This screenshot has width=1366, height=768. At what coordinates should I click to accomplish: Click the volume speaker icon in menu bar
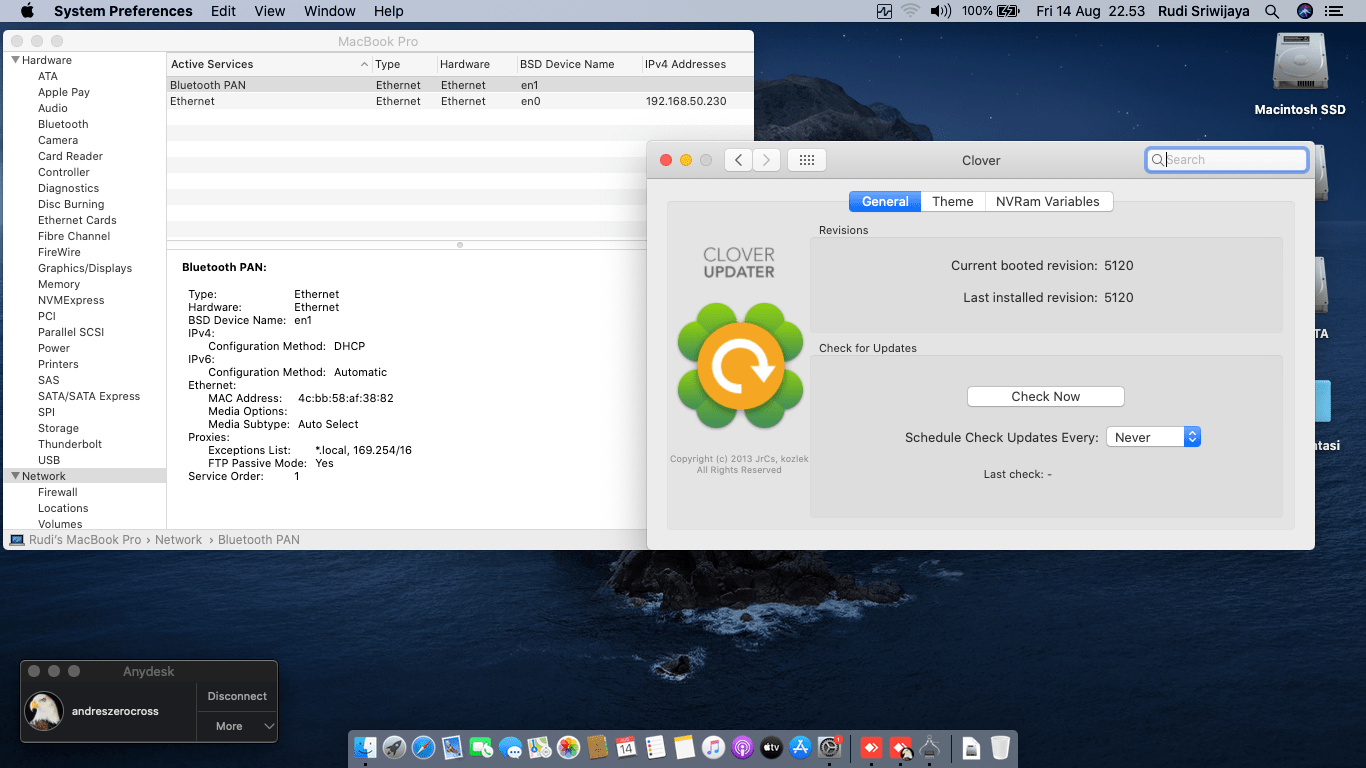coord(940,11)
